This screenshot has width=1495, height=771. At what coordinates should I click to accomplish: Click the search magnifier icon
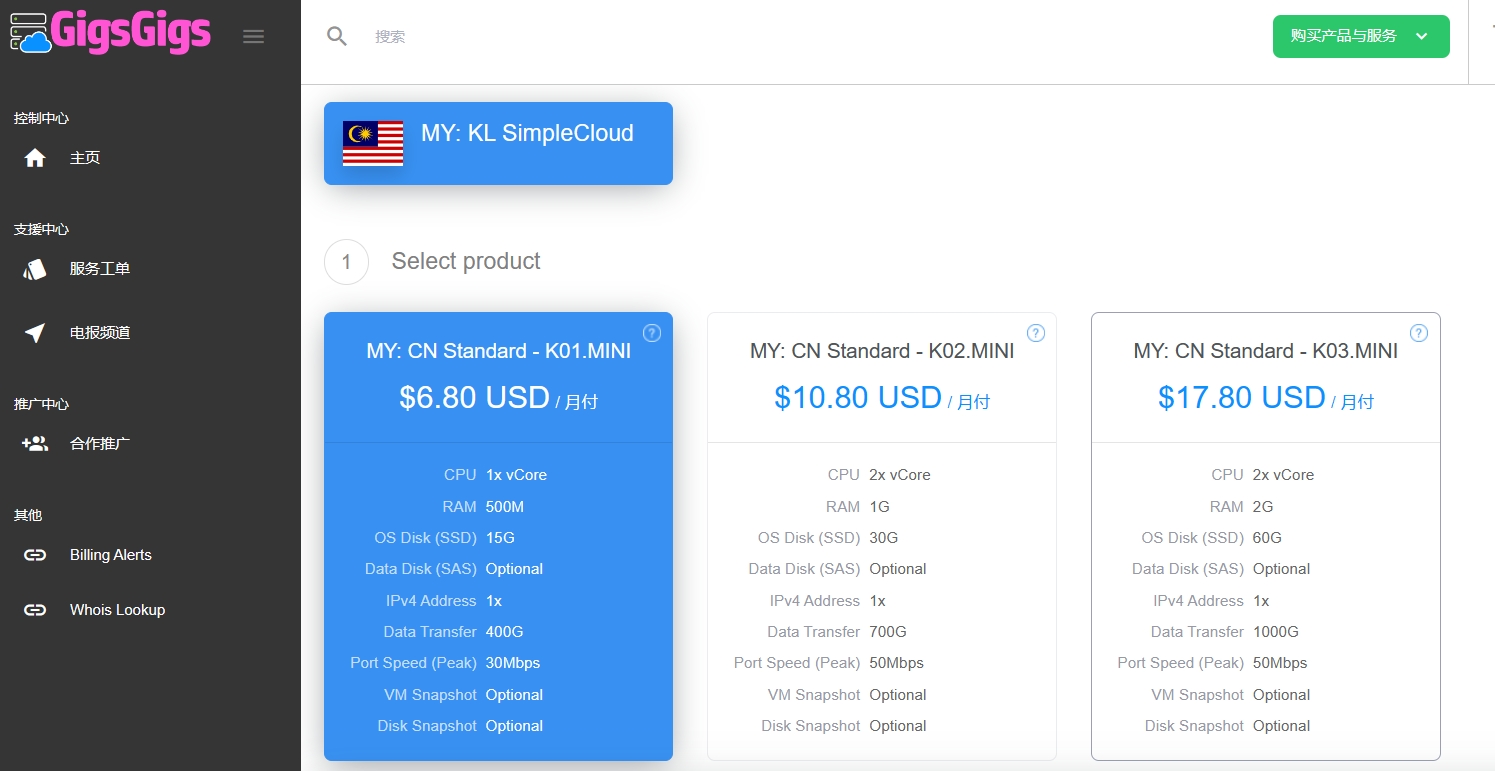click(x=337, y=37)
